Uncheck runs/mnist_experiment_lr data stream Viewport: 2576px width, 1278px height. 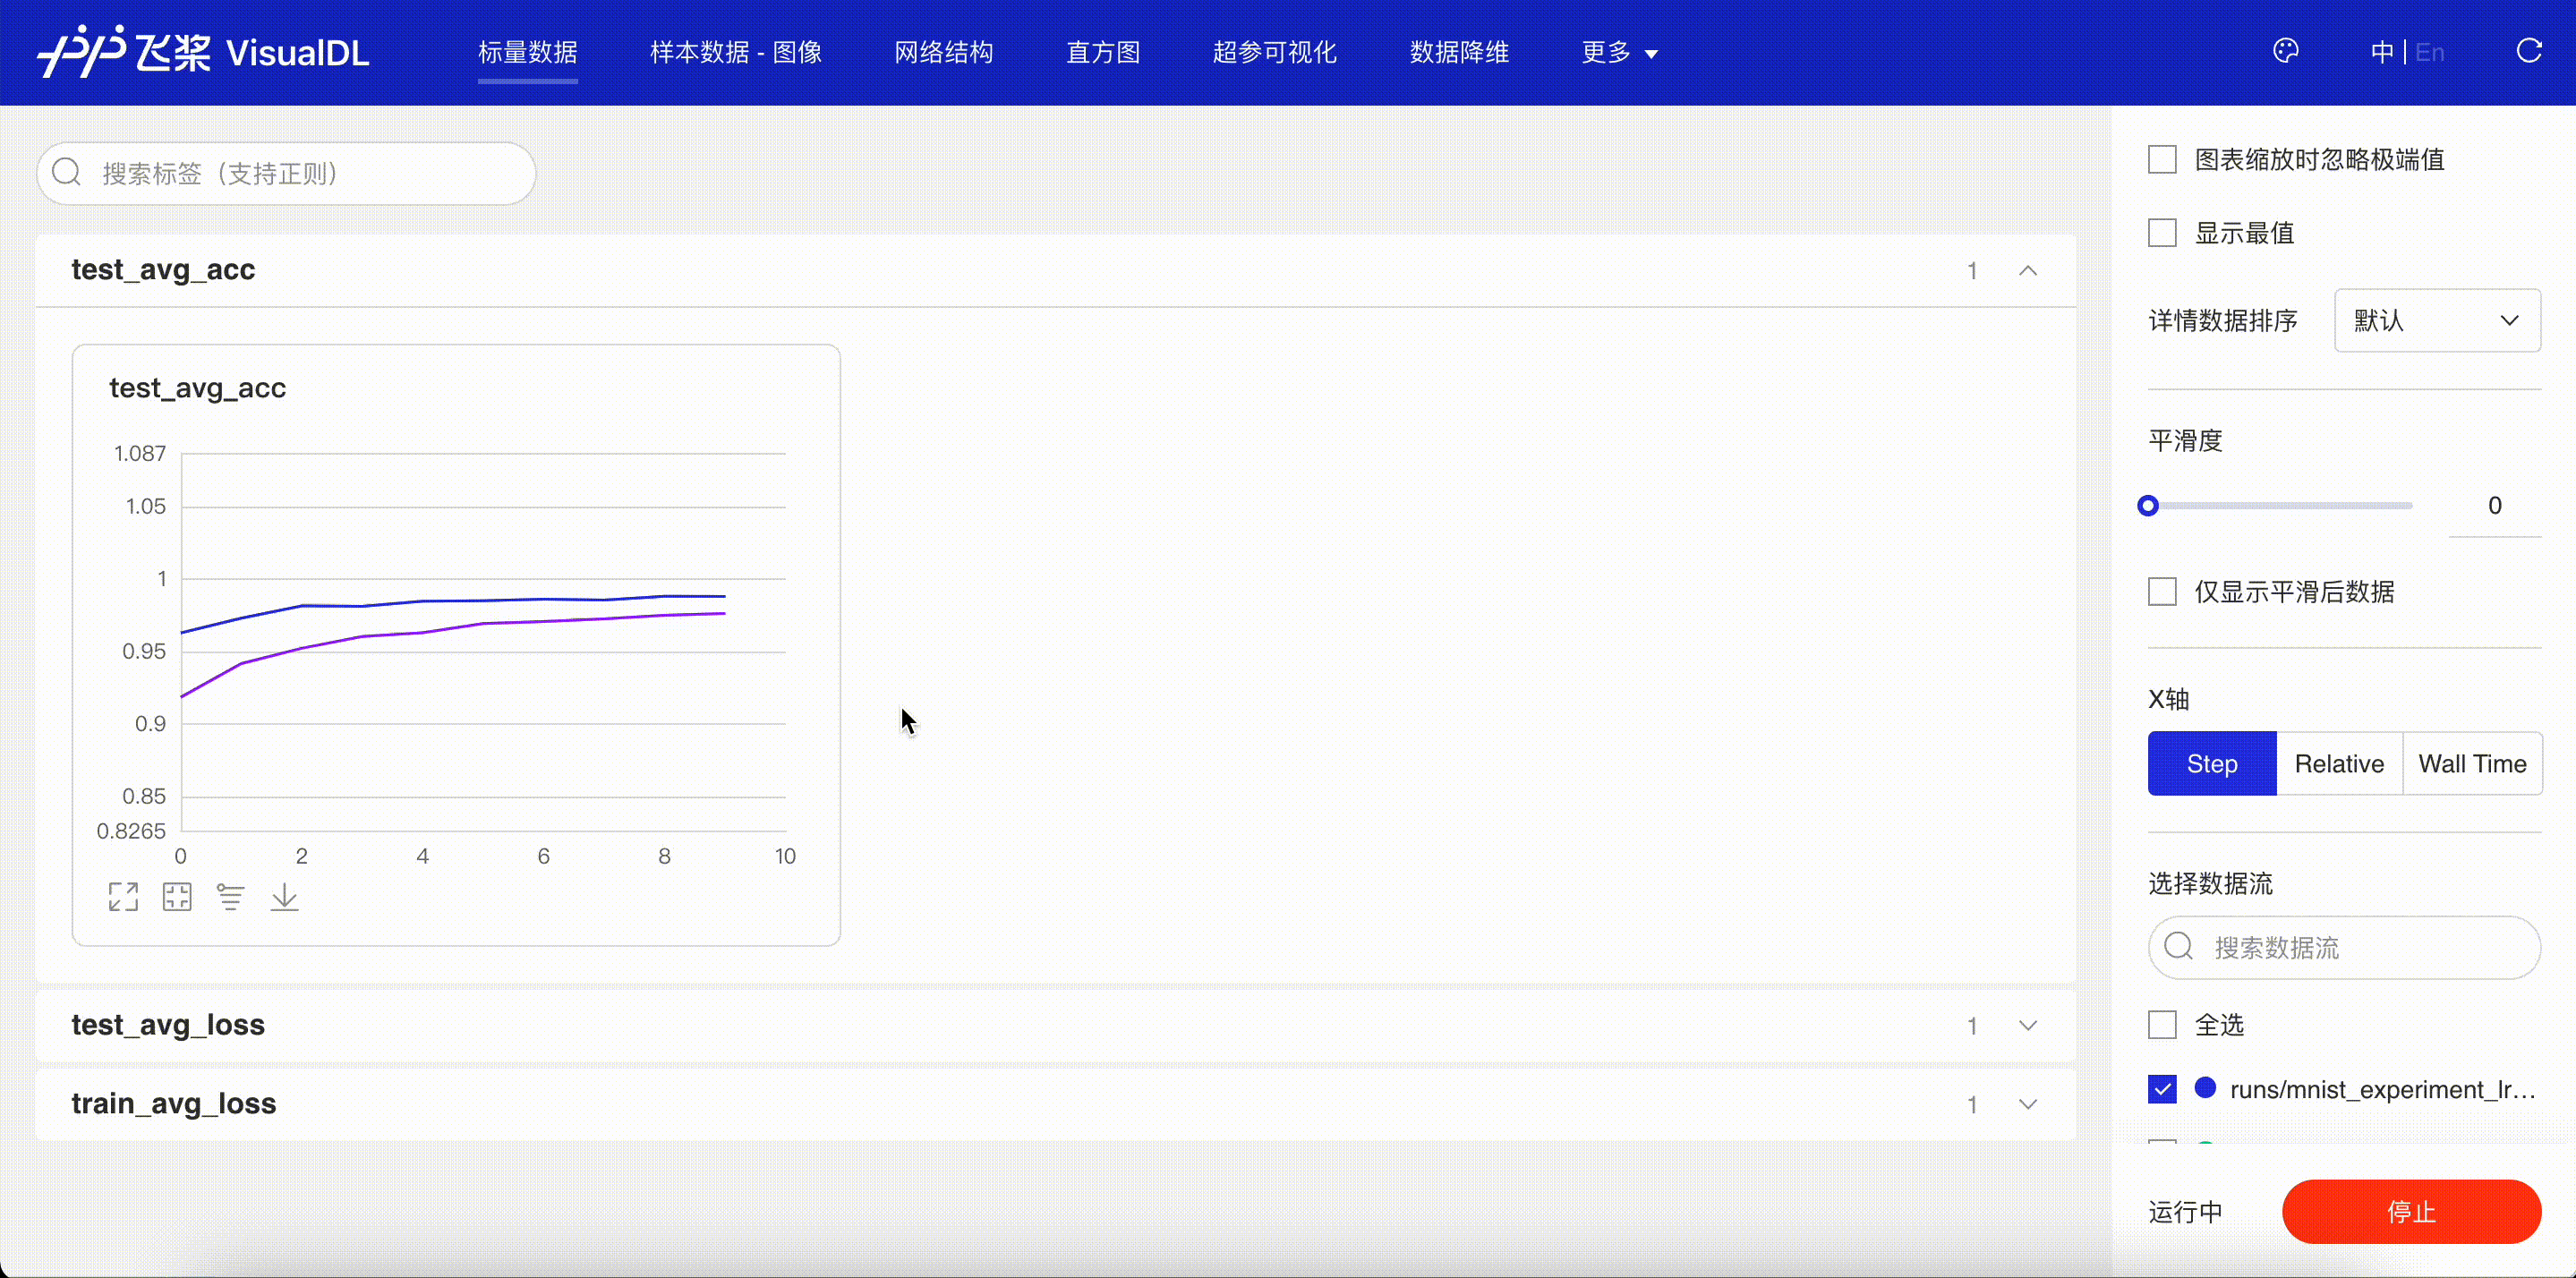2162,1089
